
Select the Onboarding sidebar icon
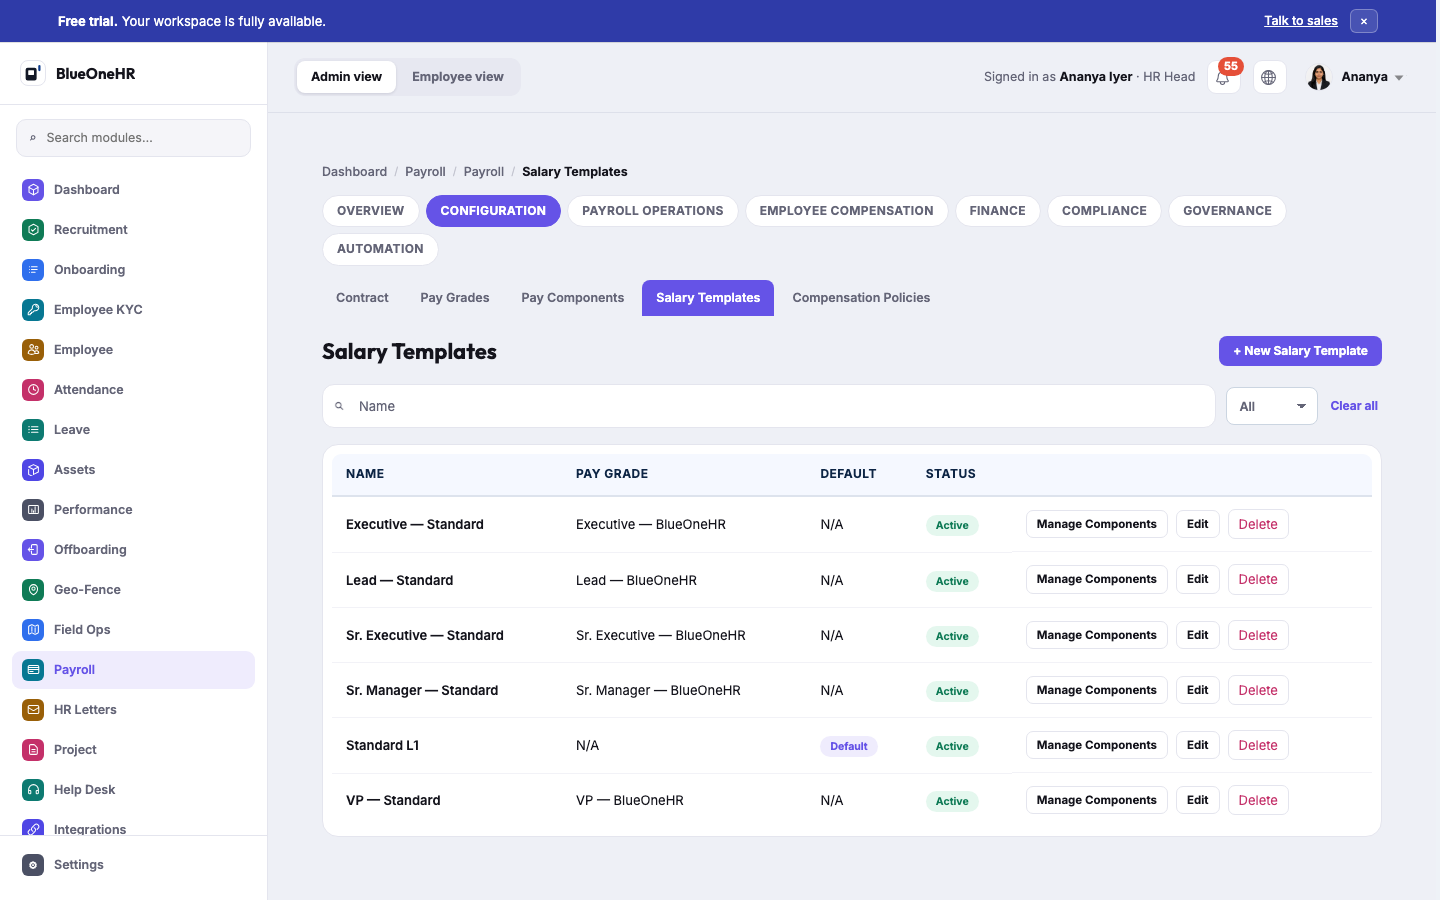coord(33,270)
